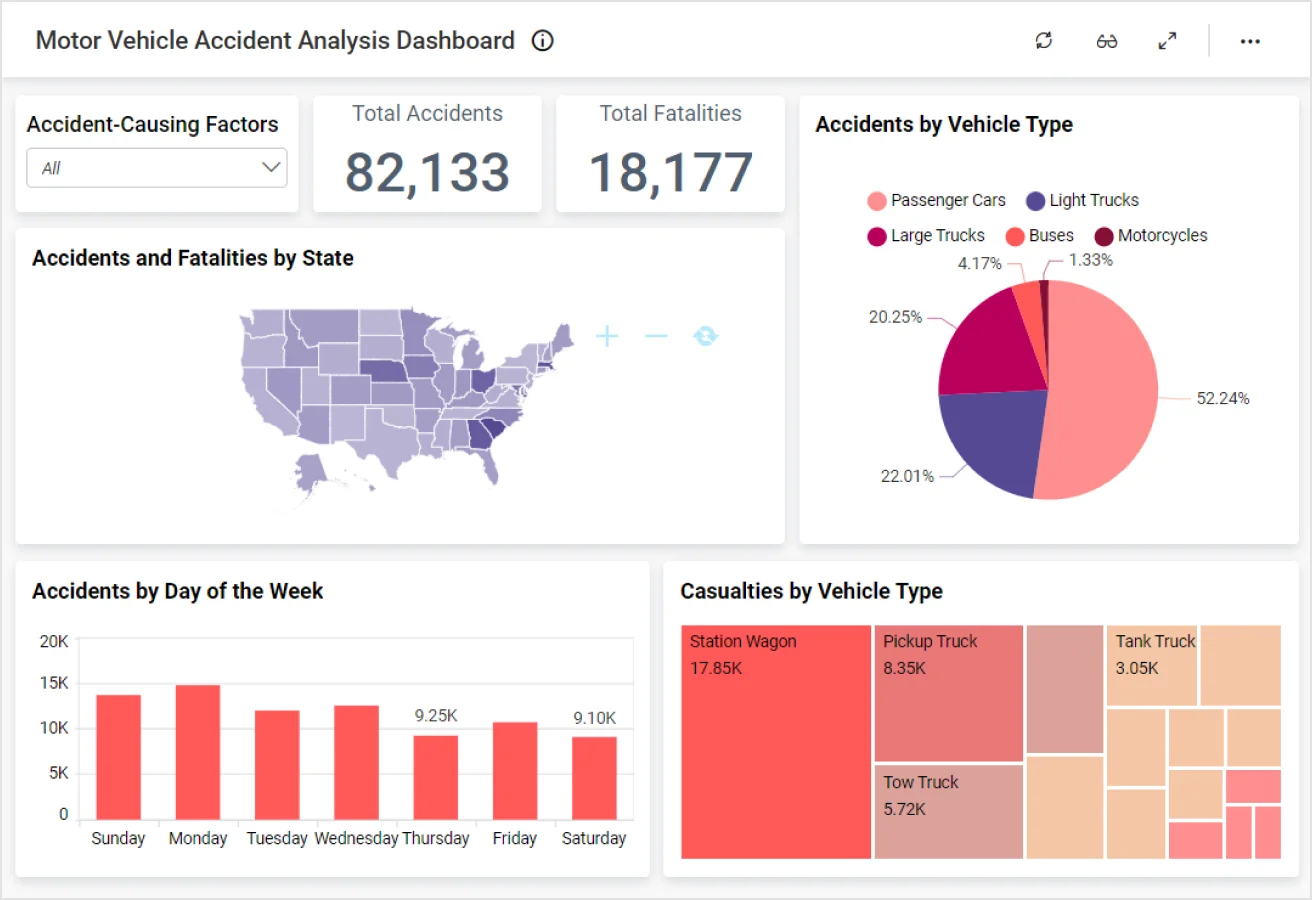Viewport: 1312px width, 900px height.
Task: Zoom out on the state map
Action: [x=656, y=336]
